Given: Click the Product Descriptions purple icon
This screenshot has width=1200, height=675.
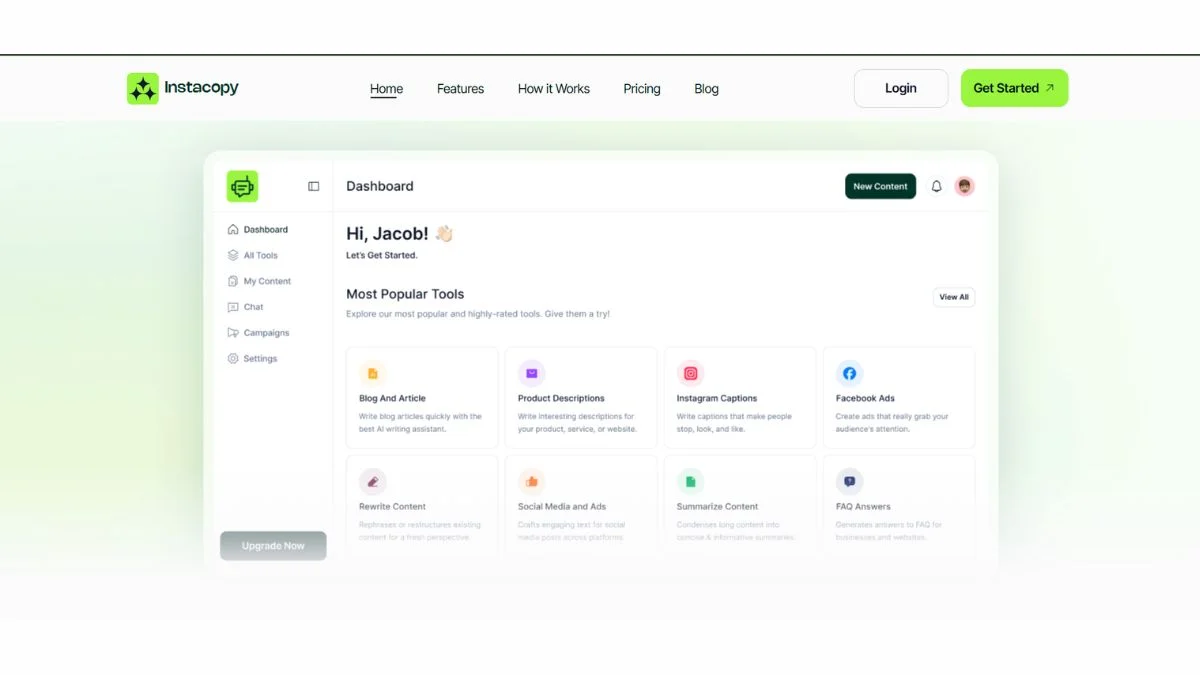Looking at the screenshot, I should pos(531,373).
